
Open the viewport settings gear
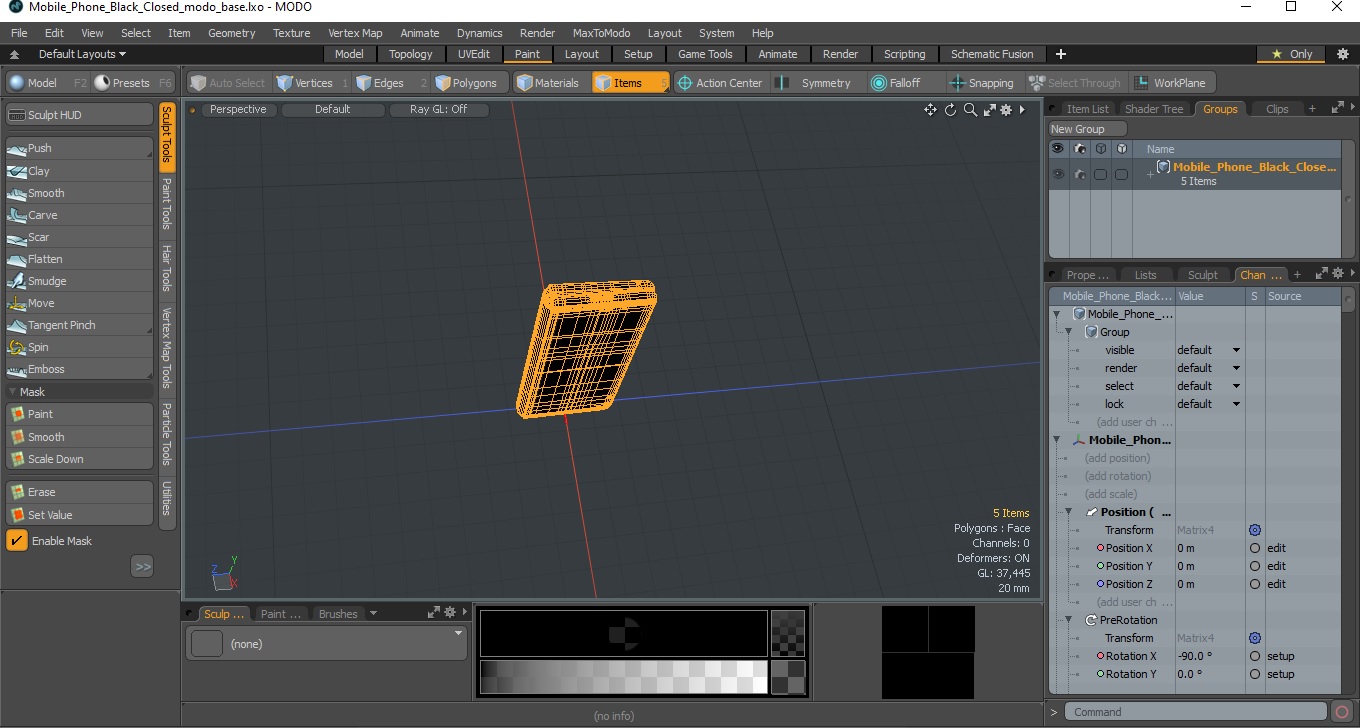[1006, 110]
